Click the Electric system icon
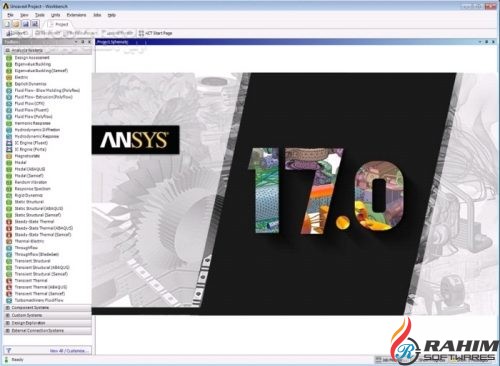Image resolution: width=500 pixels, height=366 pixels. pyautogui.click(x=9, y=77)
